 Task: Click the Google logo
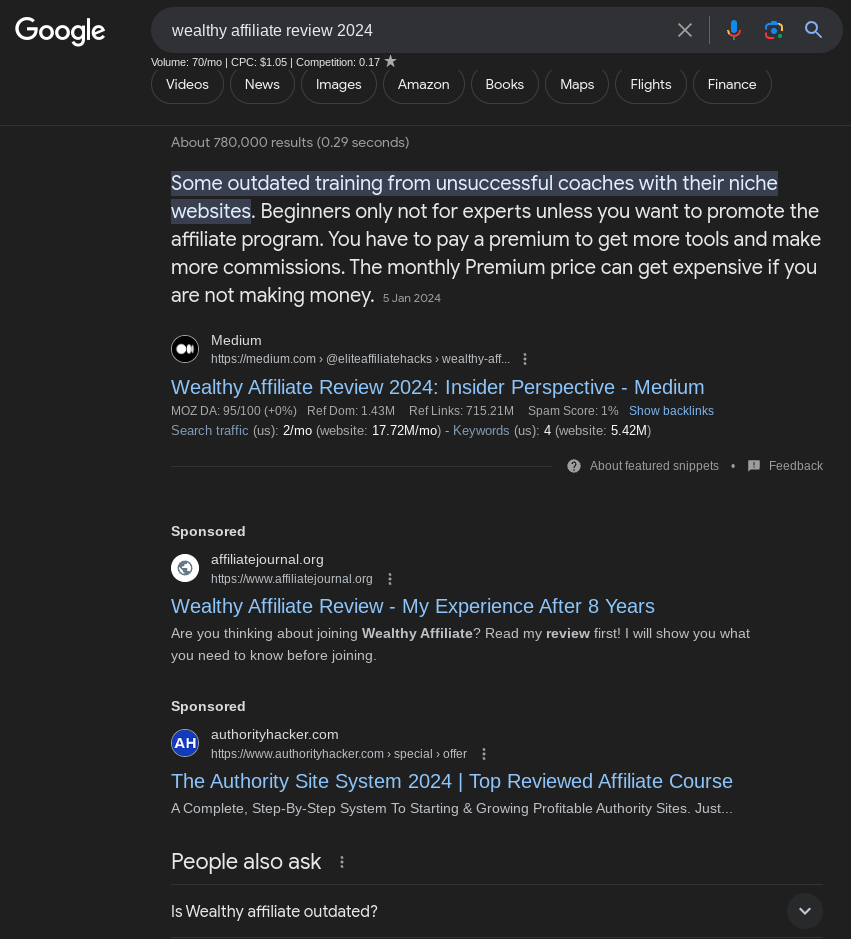point(60,31)
